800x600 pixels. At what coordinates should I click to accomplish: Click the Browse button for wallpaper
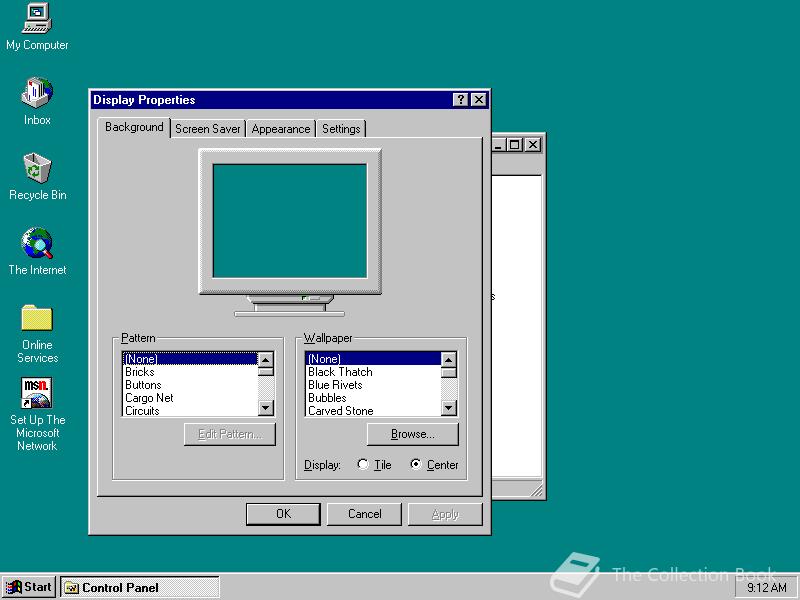(412, 434)
